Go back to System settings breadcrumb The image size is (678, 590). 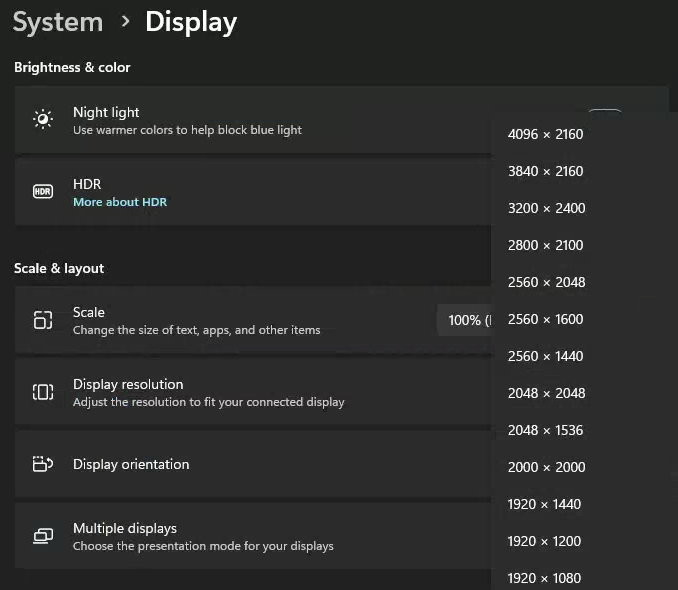click(58, 22)
